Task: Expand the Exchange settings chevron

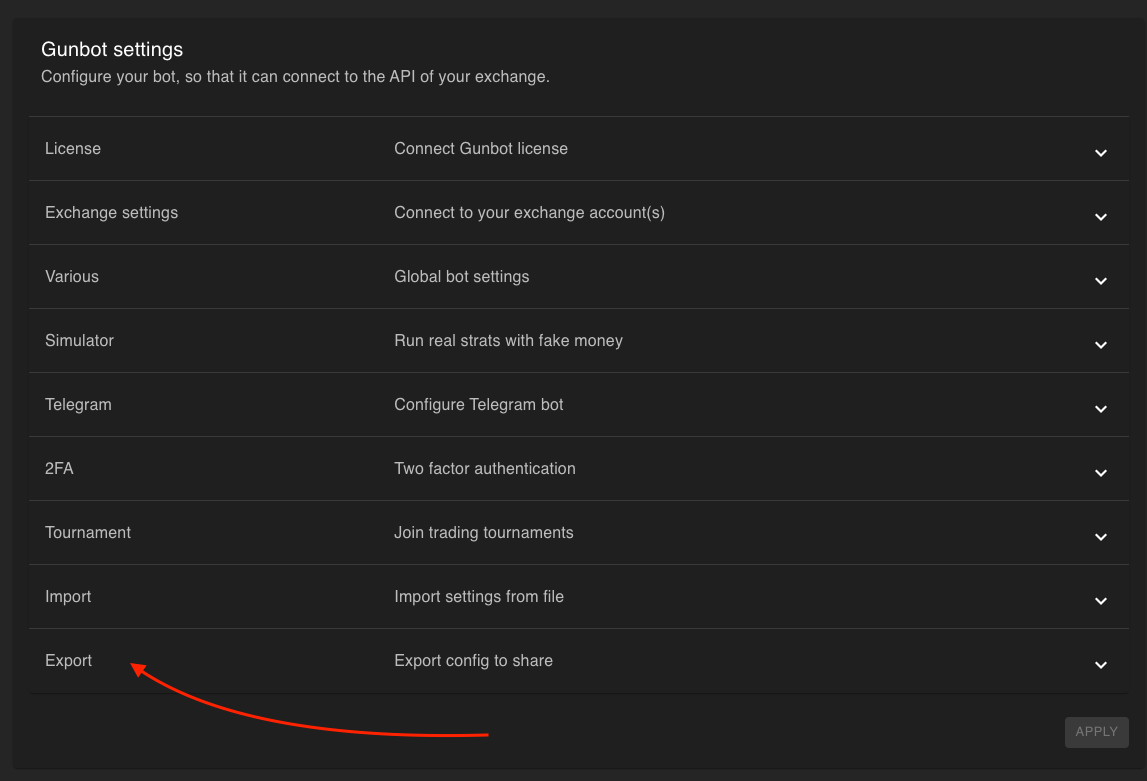Action: pyautogui.click(x=1100, y=217)
